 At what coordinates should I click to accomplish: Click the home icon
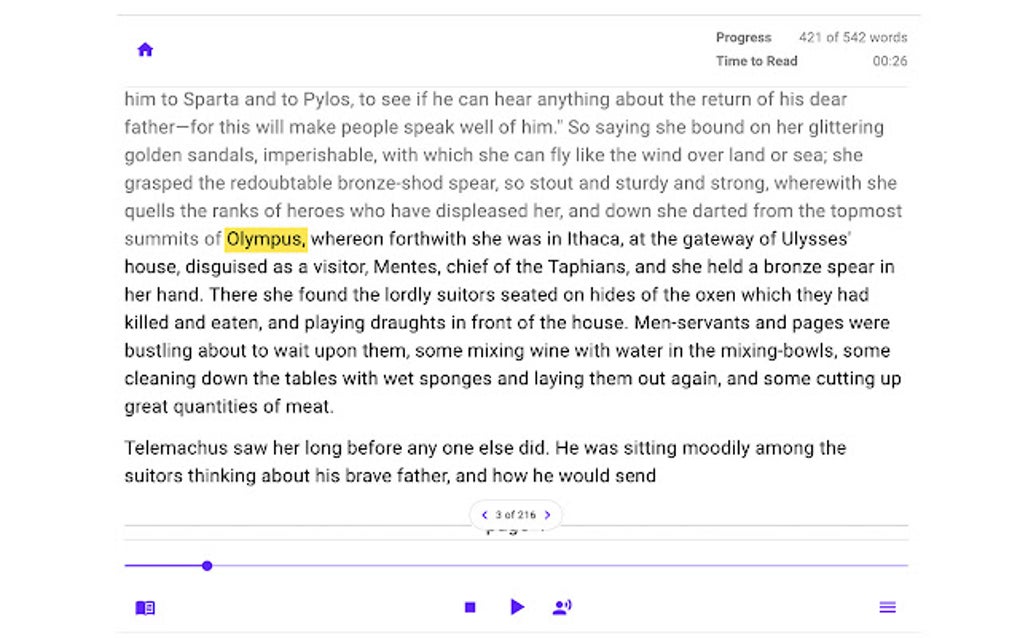(x=145, y=49)
